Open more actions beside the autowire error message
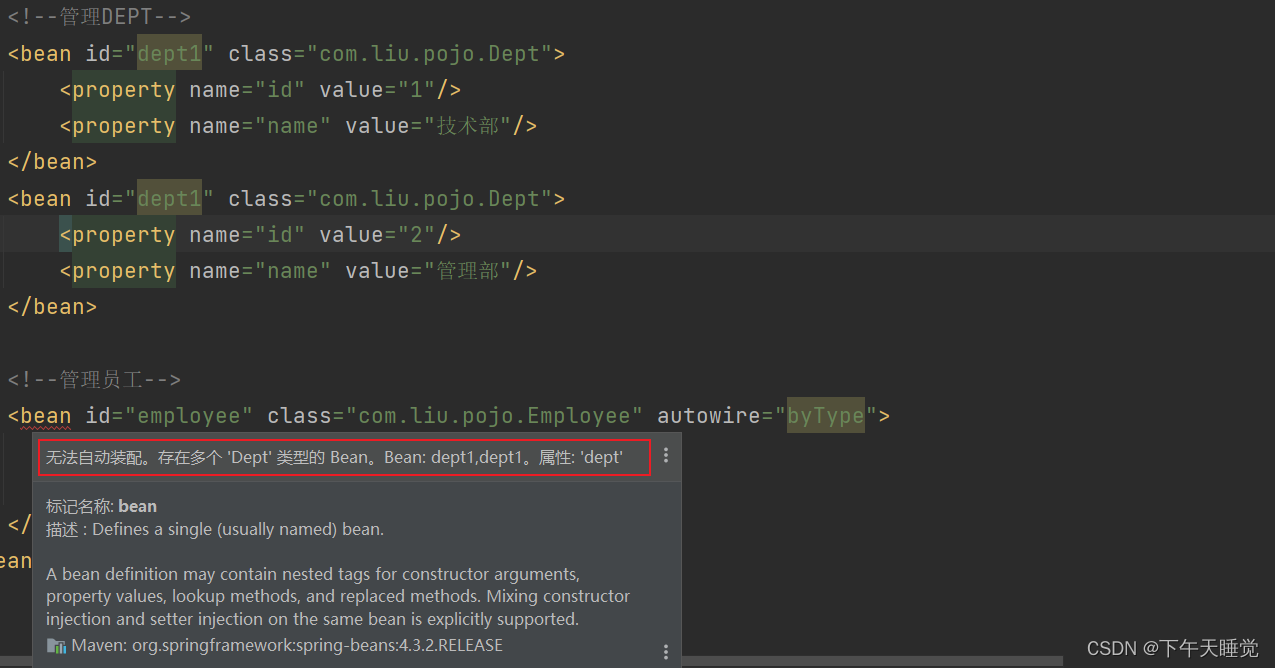 click(666, 456)
